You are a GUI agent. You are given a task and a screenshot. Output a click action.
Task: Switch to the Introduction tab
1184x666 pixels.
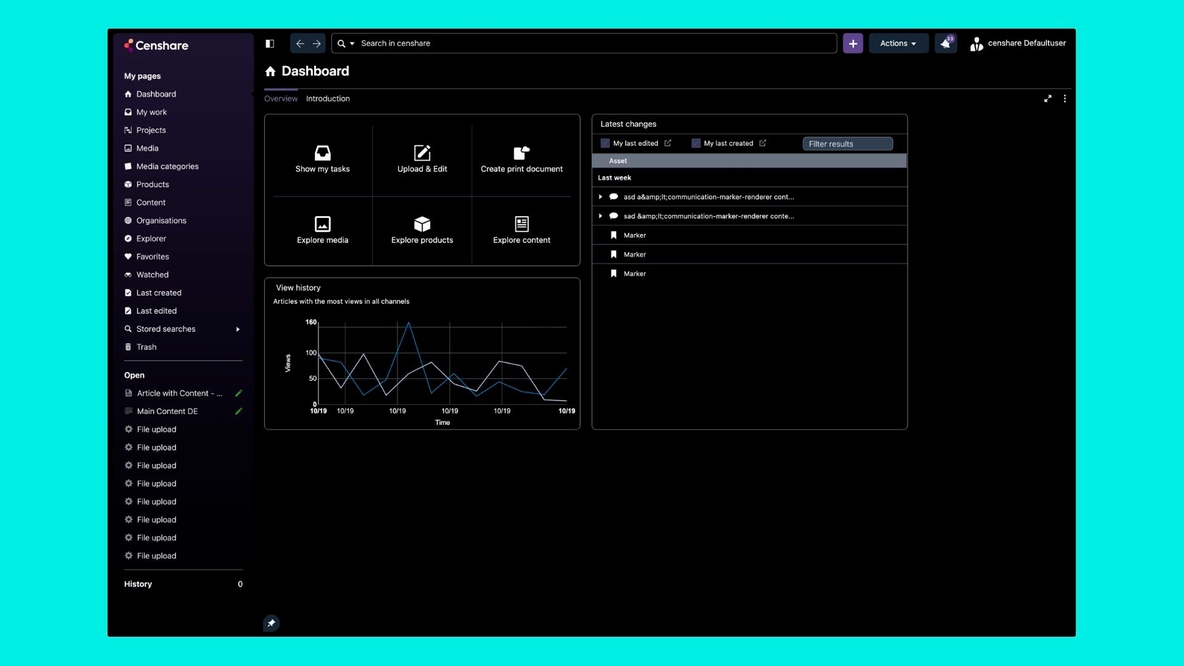click(327, 98)
